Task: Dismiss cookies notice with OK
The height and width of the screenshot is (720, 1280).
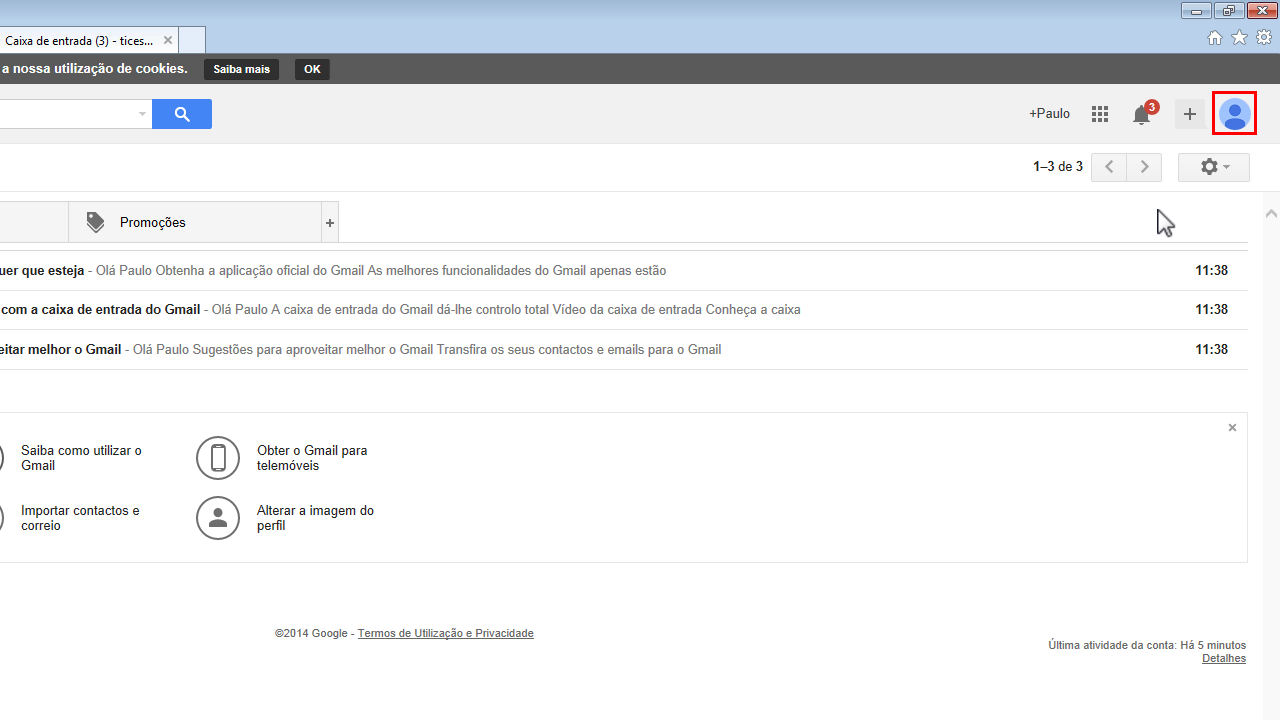Action: [x=312, y=69]
